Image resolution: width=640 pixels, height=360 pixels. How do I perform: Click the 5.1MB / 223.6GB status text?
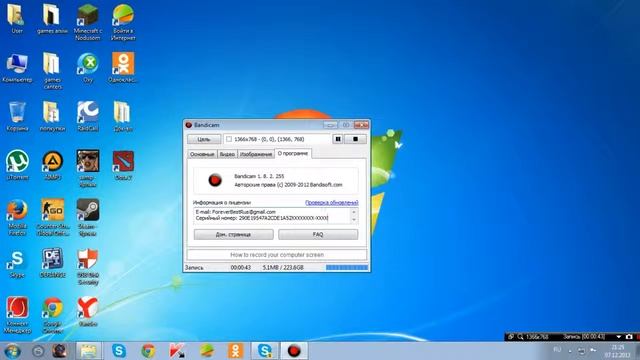[283, 267]
